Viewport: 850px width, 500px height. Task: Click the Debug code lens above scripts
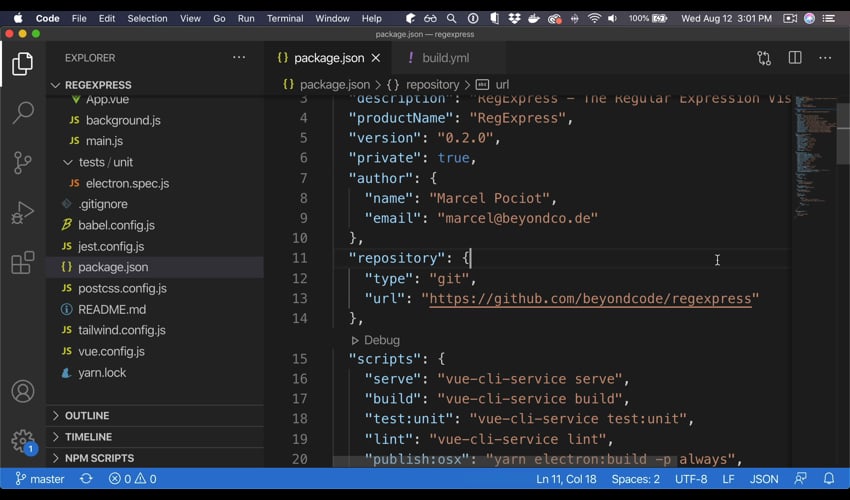pyautogui.click(x=376, y=340)
